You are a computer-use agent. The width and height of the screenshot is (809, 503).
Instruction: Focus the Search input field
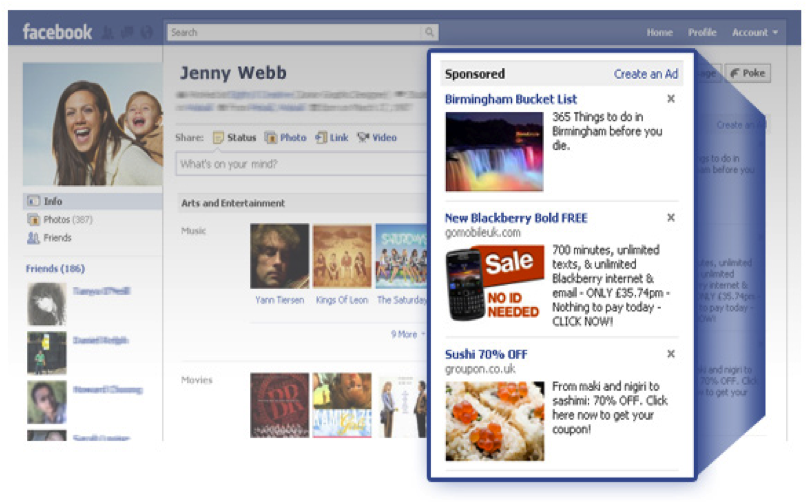(x=294, y=33)
